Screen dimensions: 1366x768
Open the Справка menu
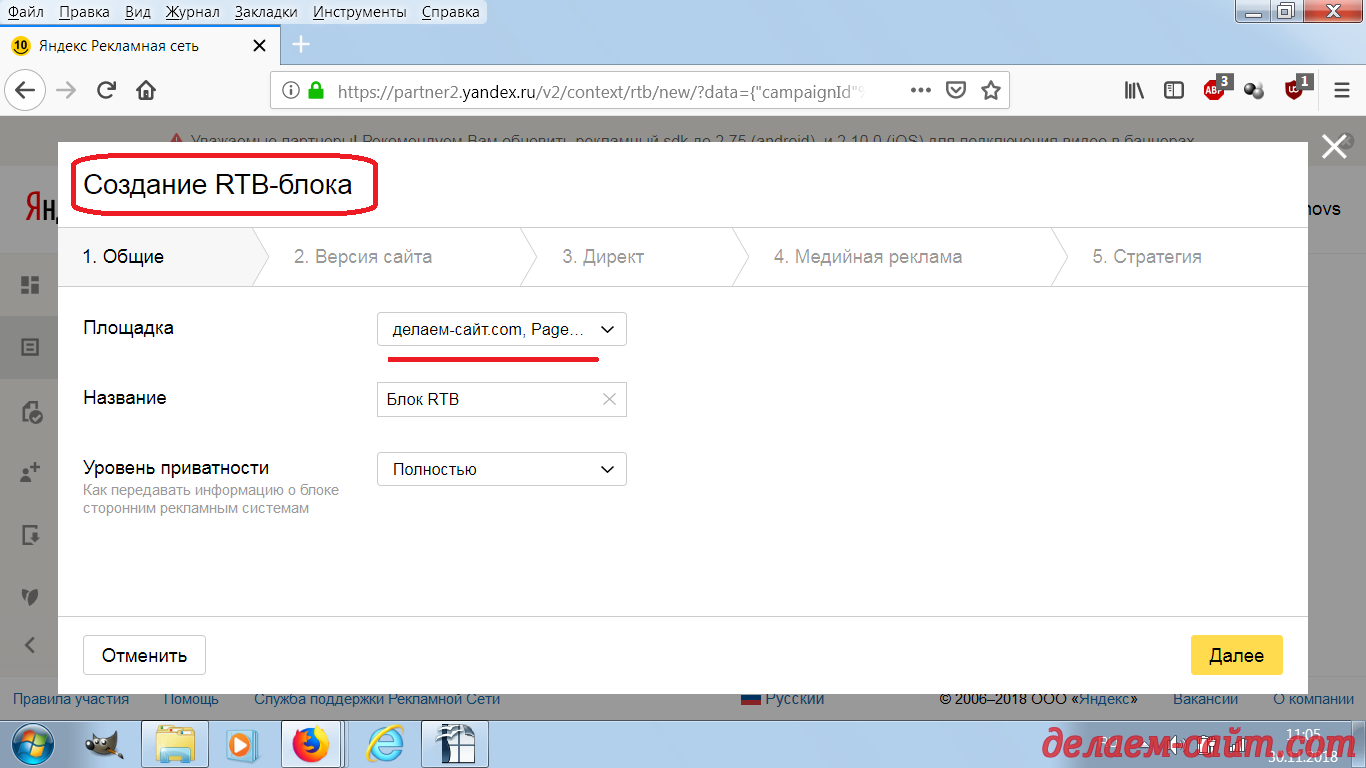coord(450,12)
